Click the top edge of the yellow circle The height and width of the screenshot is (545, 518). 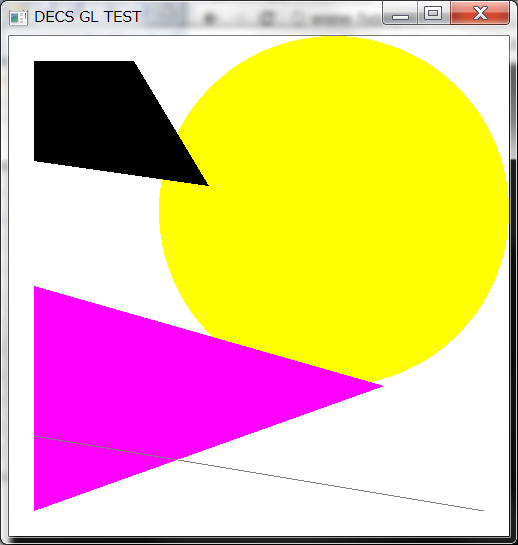pos(334,37)
